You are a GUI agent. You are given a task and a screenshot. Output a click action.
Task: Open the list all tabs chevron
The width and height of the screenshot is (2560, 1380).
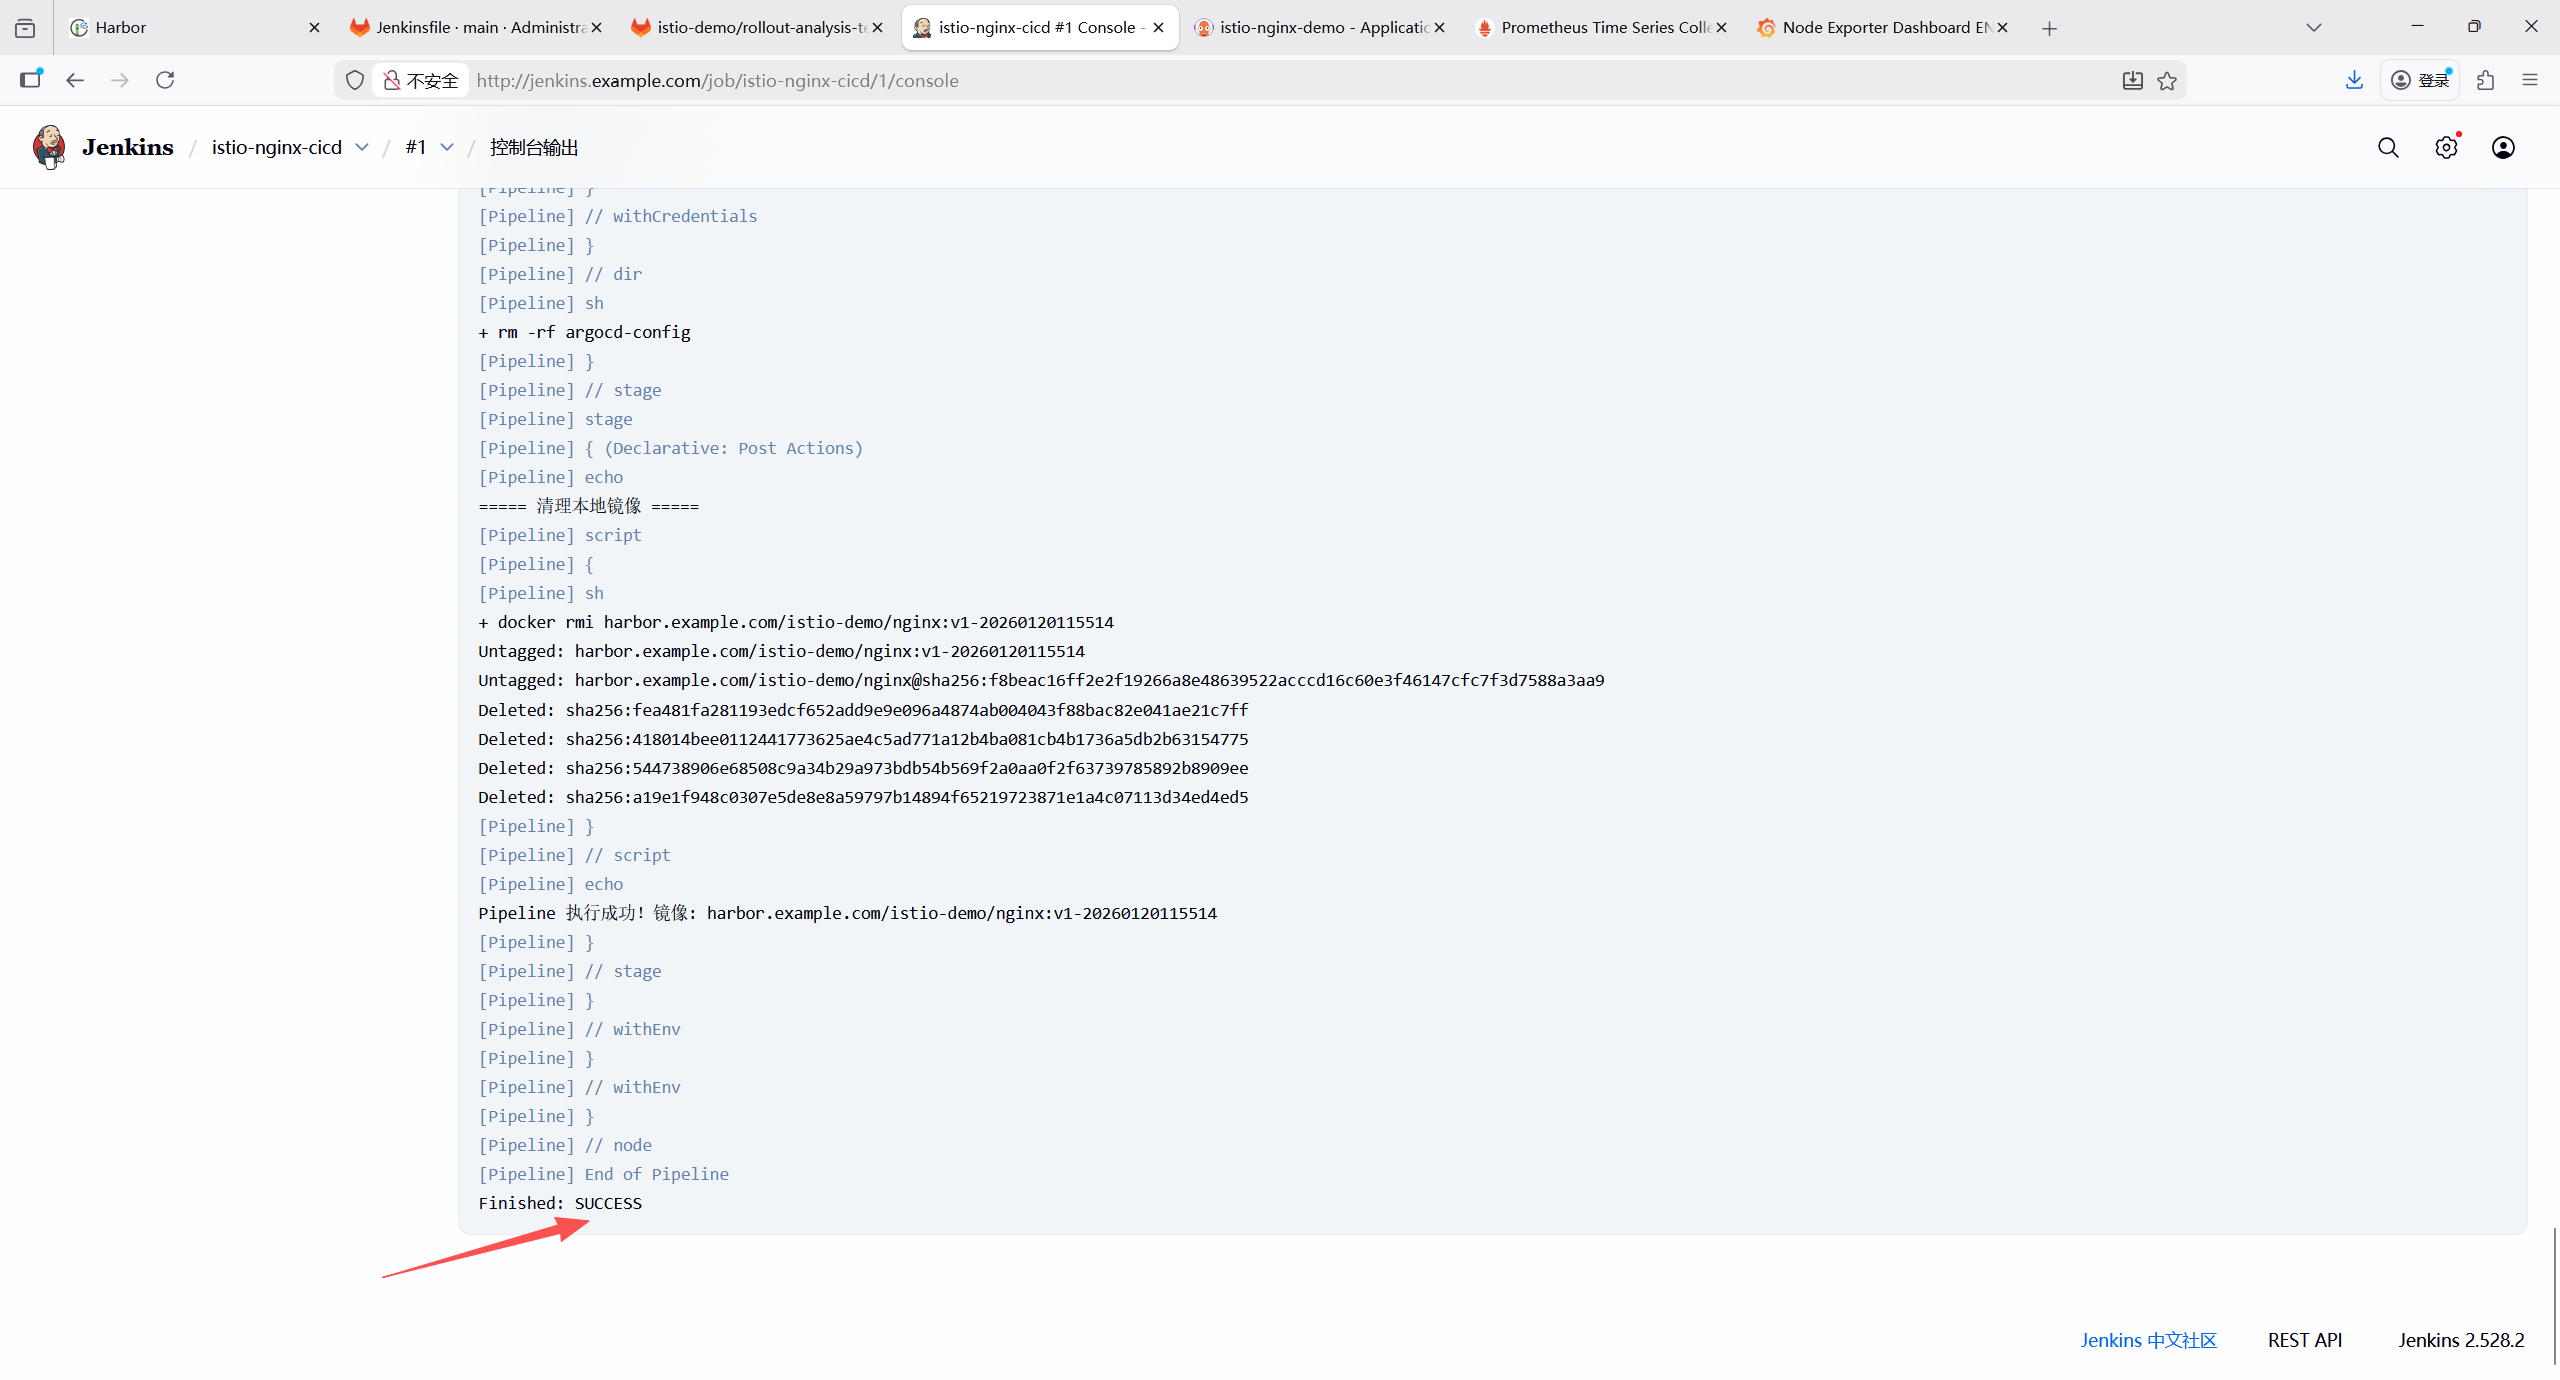2313,28
